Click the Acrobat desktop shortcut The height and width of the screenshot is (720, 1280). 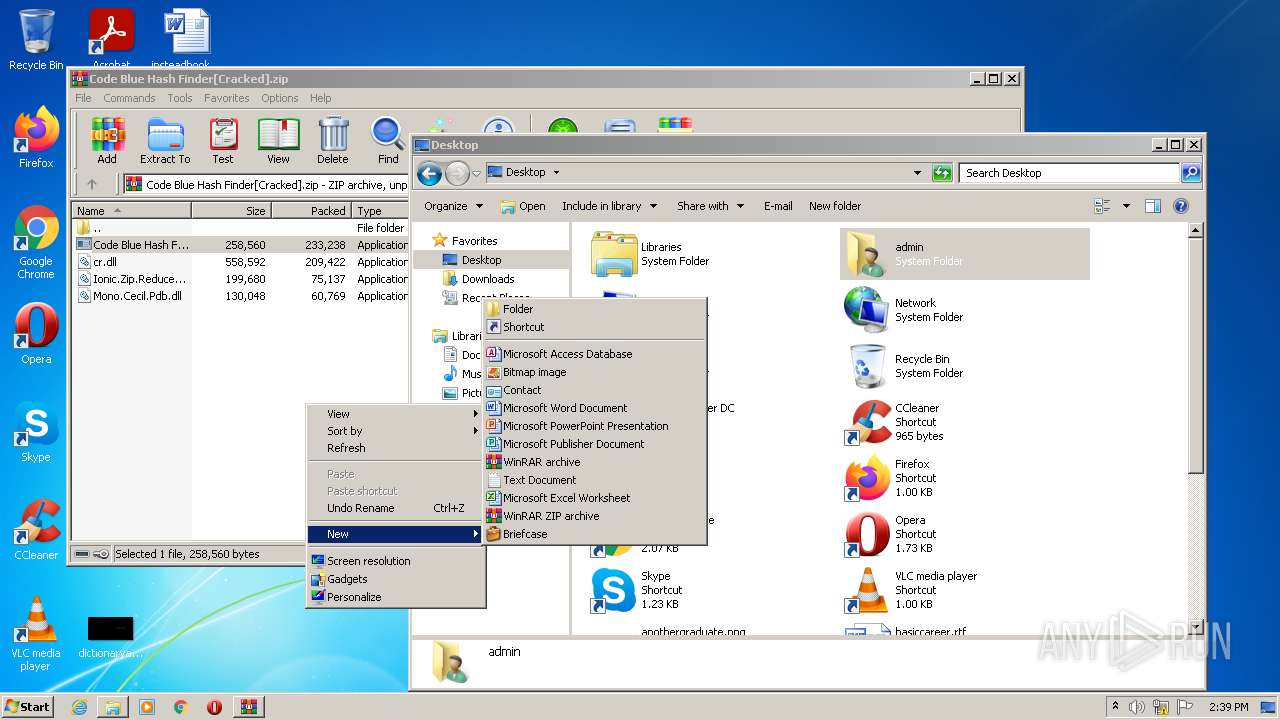pyautogui.click(x=111, y=38)
